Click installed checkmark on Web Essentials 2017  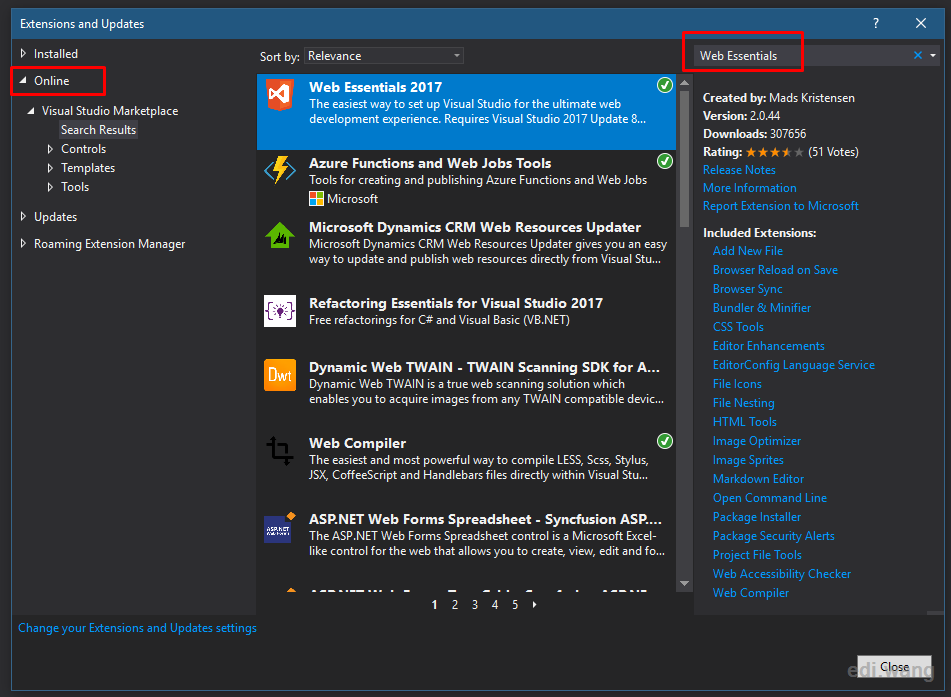tap(665, 86)
